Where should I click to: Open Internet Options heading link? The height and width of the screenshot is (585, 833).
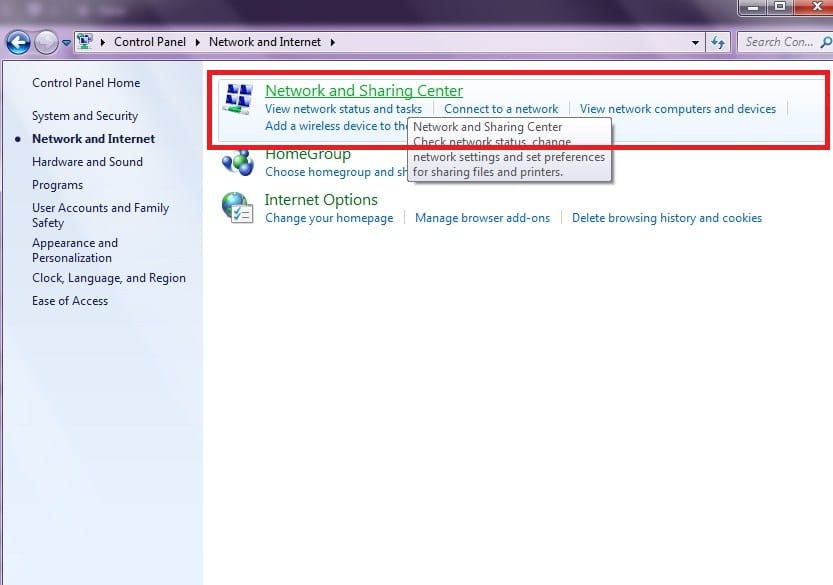point(321,200)
